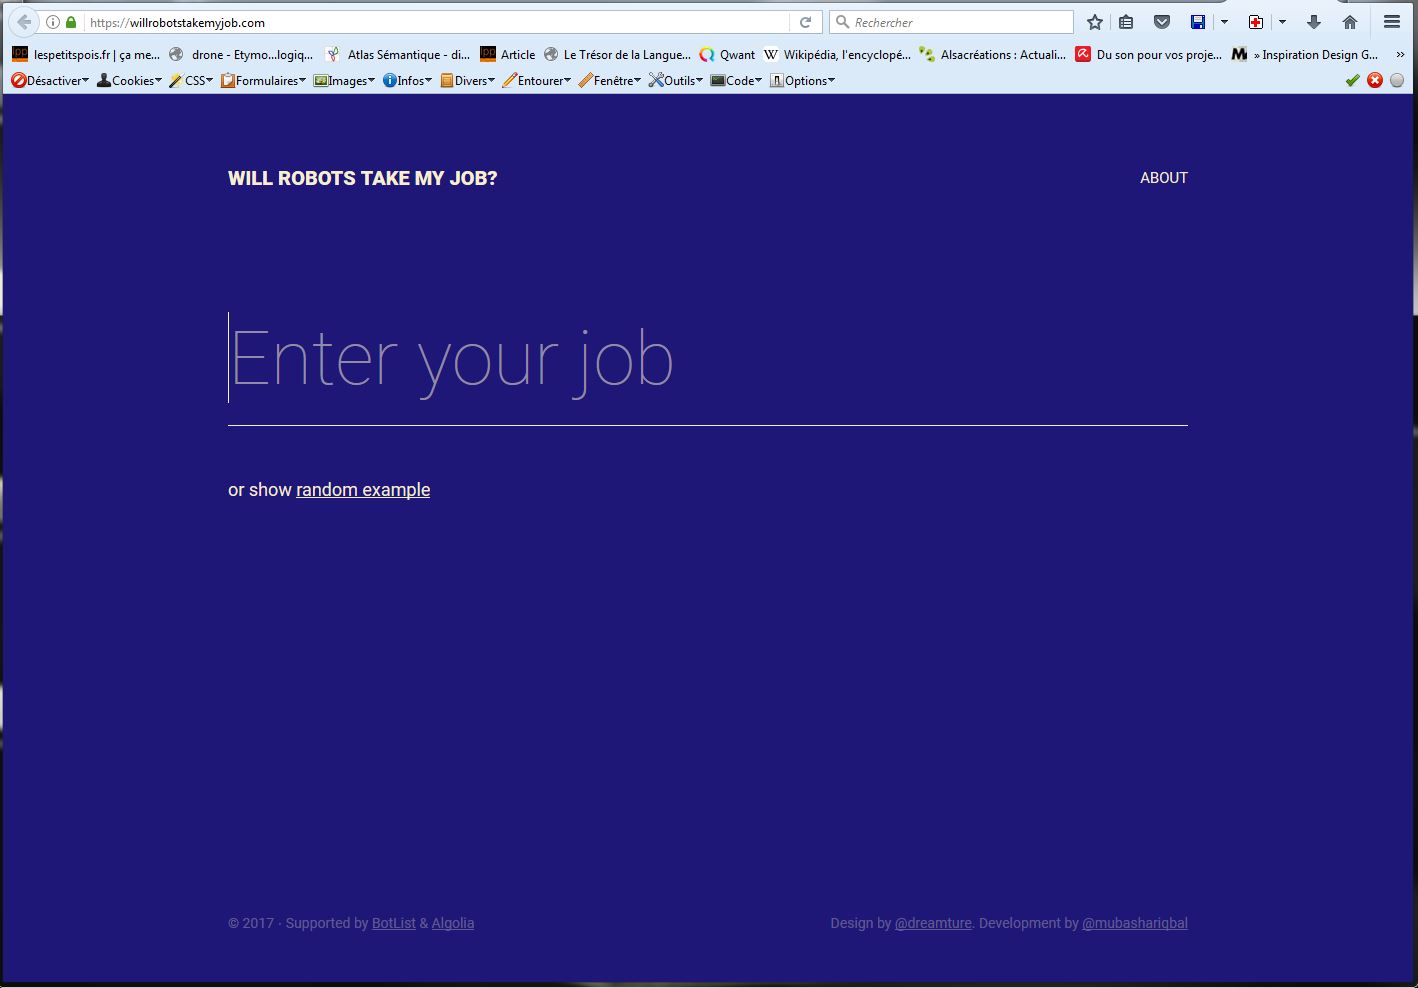The image size is (1418, 988).
Task: Visit the BotList supporter link
Action: (x=394, y=923)
